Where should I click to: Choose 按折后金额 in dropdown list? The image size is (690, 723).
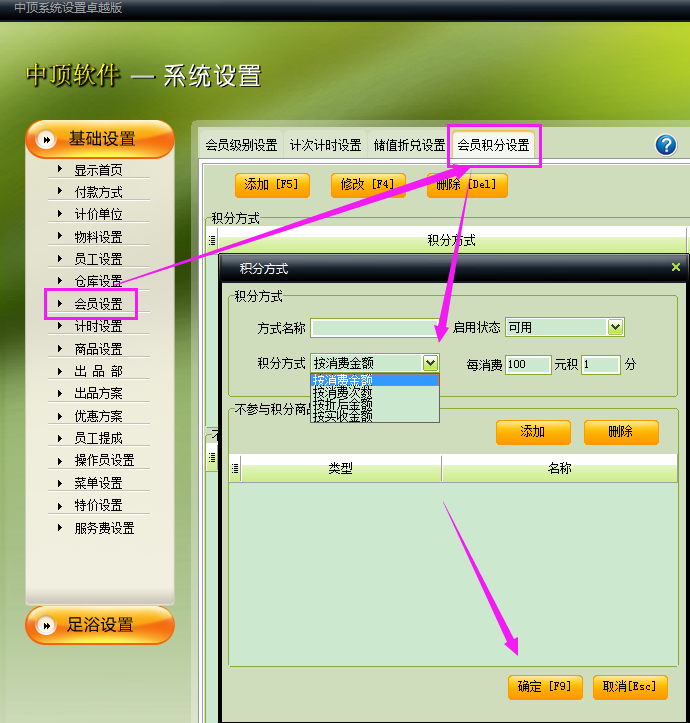(x=375, y=404)
